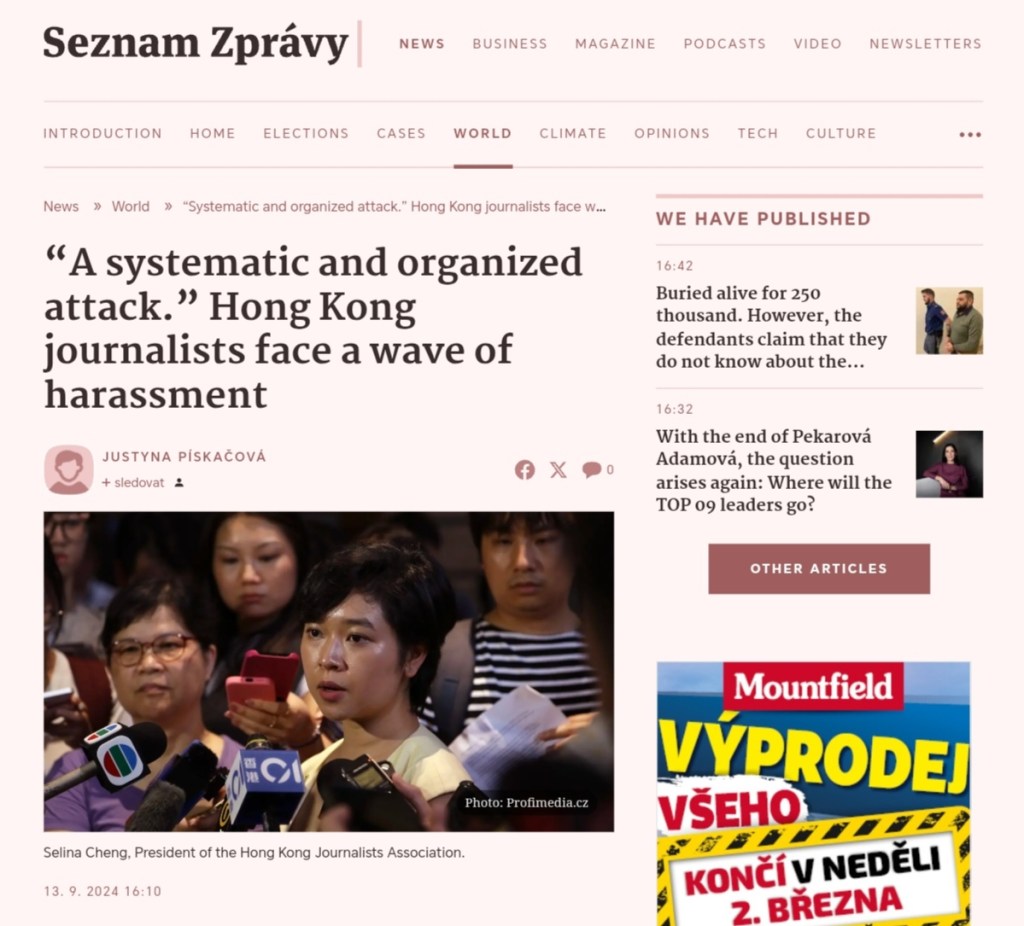
Task: Click World breadcrumb link
Action: pos(131,206)
